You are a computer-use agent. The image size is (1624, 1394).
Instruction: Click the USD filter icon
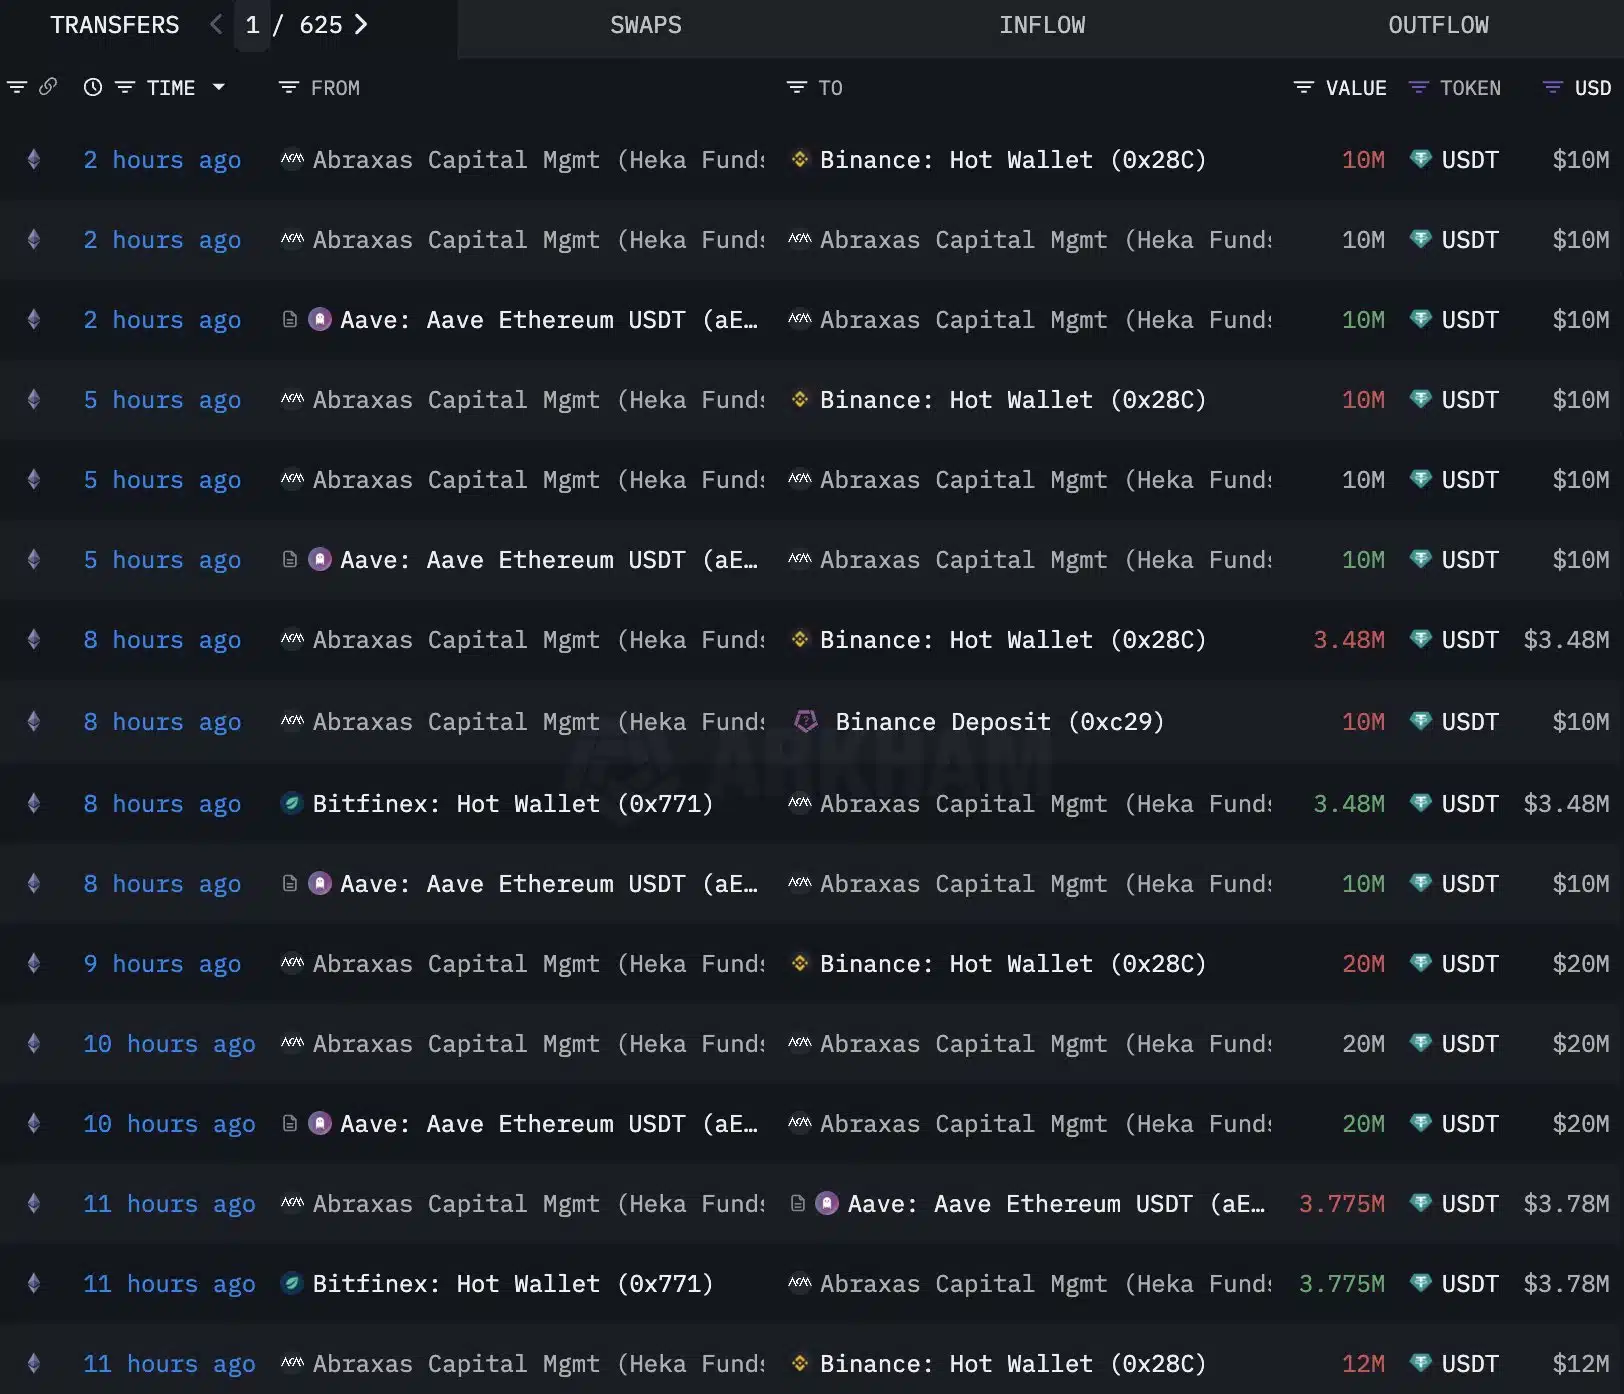click(1552, 88)
